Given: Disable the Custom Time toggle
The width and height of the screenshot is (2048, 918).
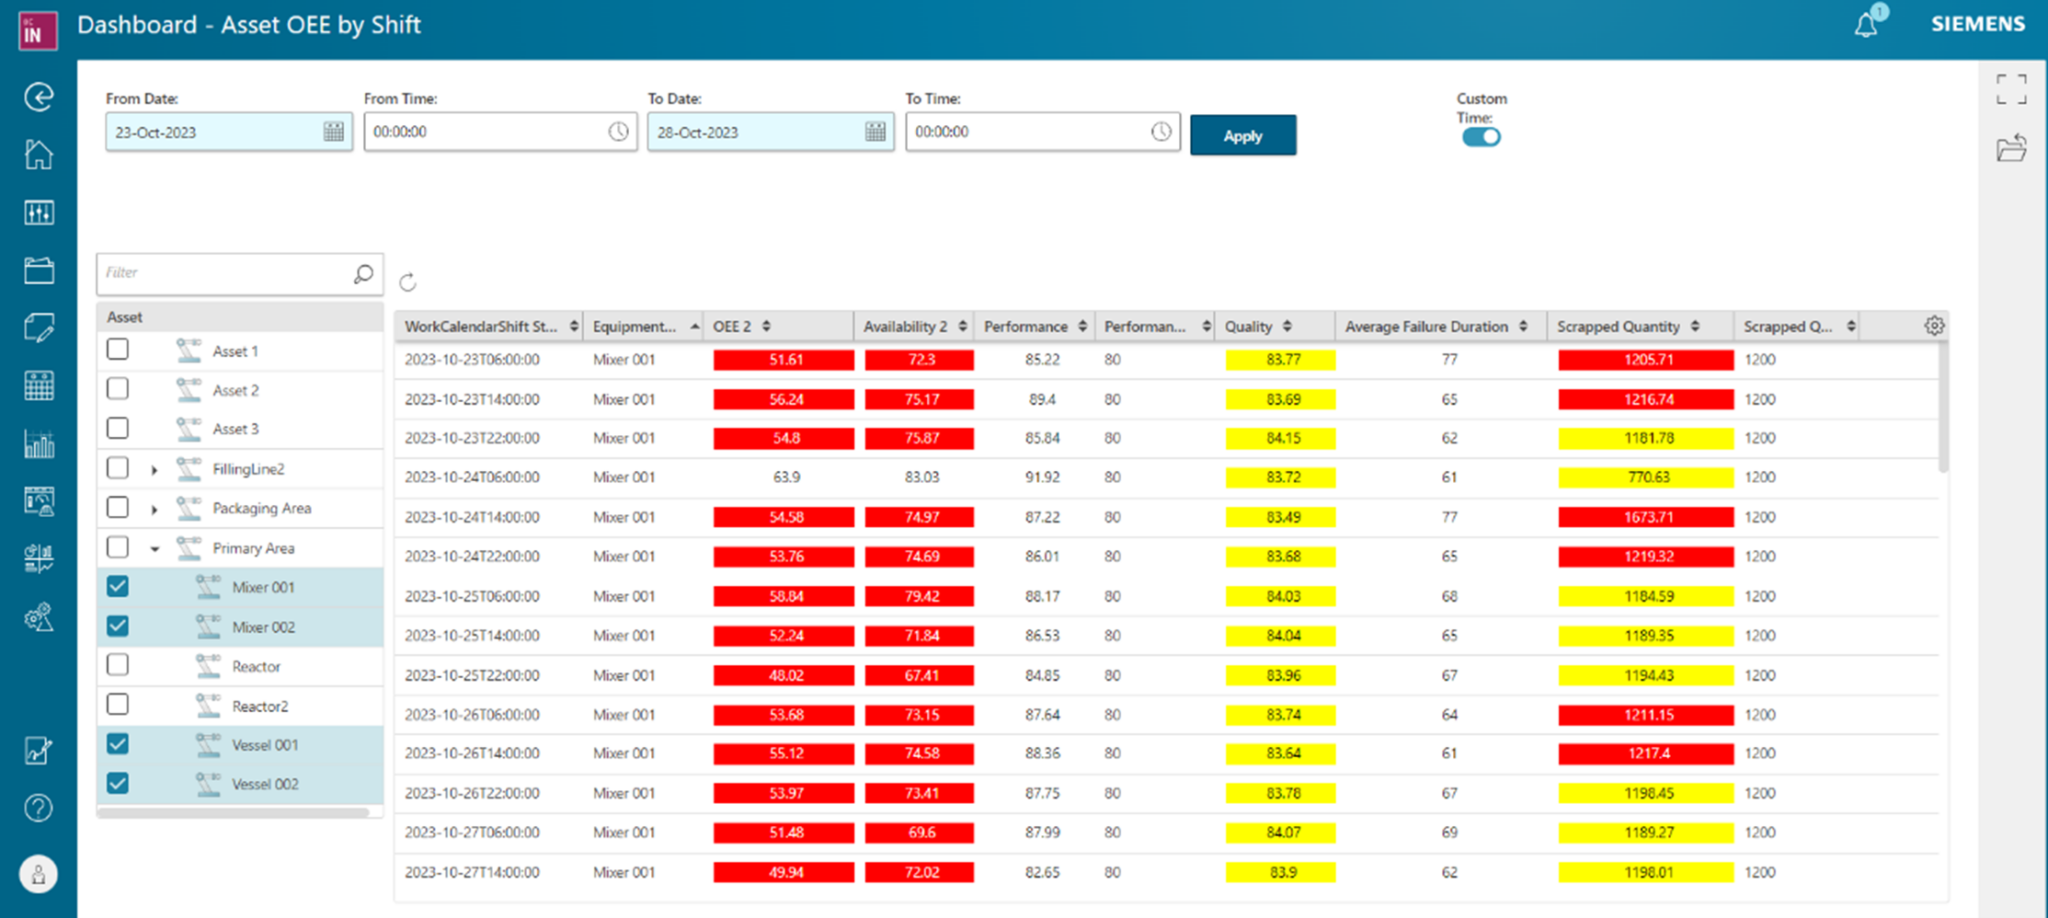Looking at the screenshot, I should [1480, 137].
